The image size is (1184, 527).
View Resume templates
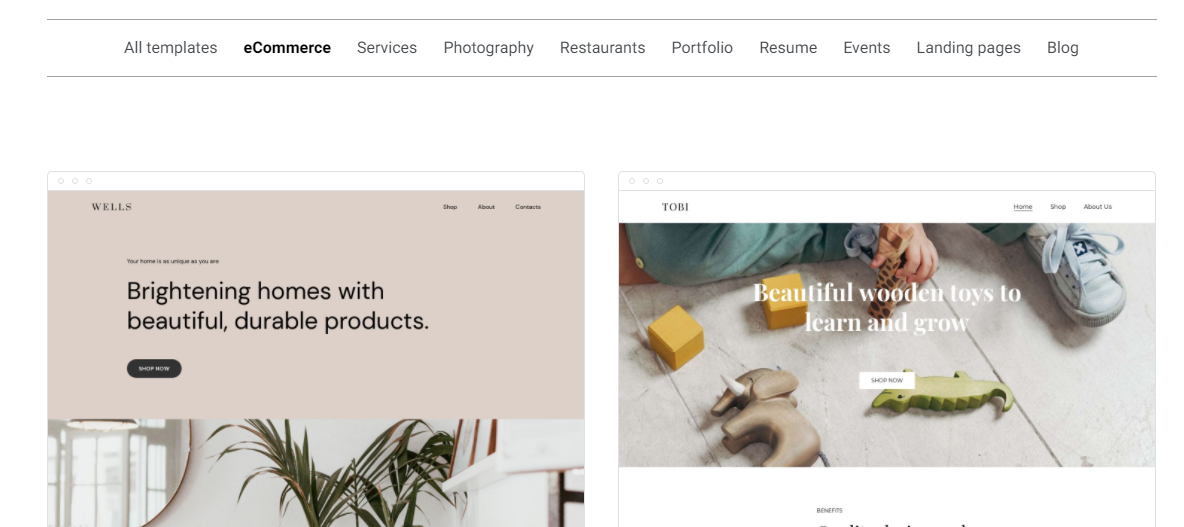pos(788,48)
